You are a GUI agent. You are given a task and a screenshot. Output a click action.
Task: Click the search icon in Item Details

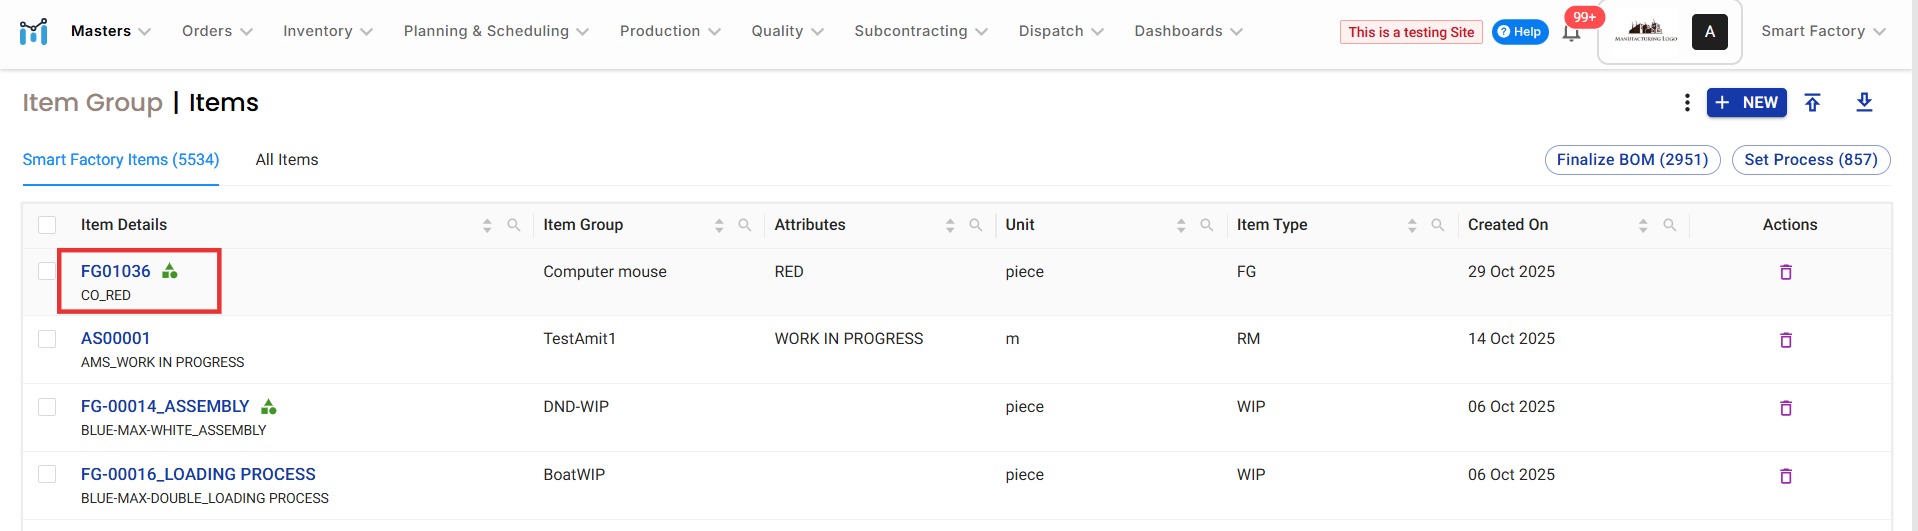point(514,225)
